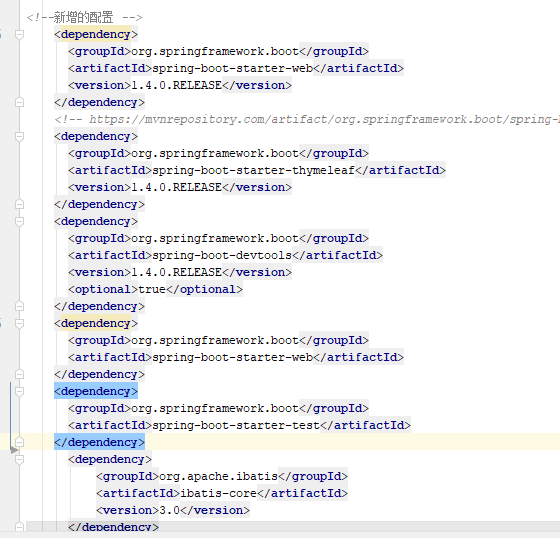Click the blue-highlighted closing dependency tag
Viewport: 560px width, 538px height.
click(x=100, y=442)
